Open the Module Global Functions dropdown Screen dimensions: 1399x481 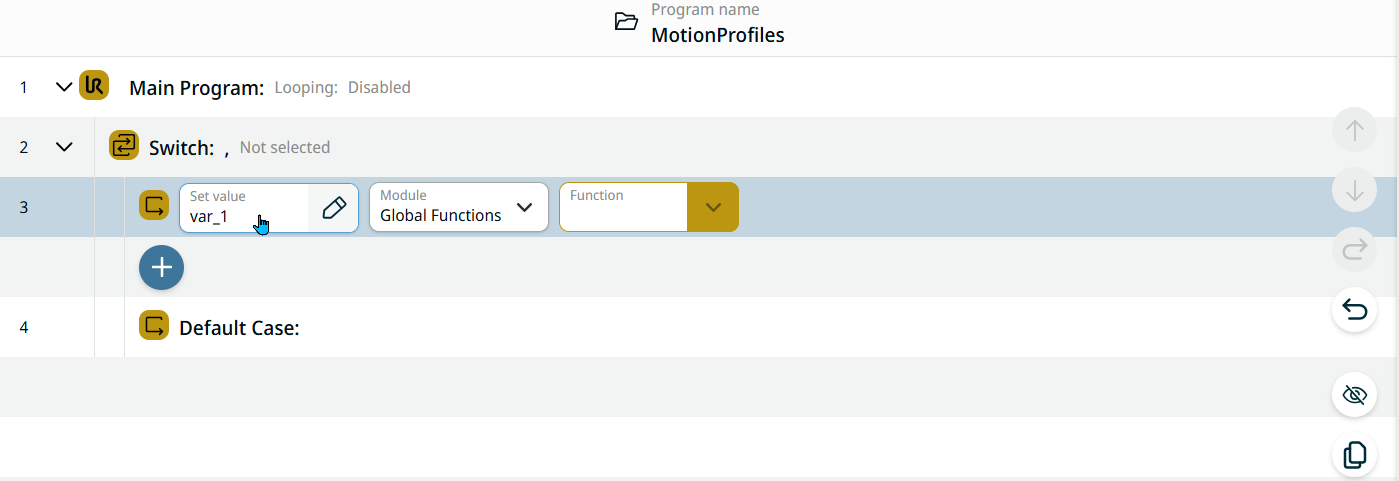[x=459, y=207]
